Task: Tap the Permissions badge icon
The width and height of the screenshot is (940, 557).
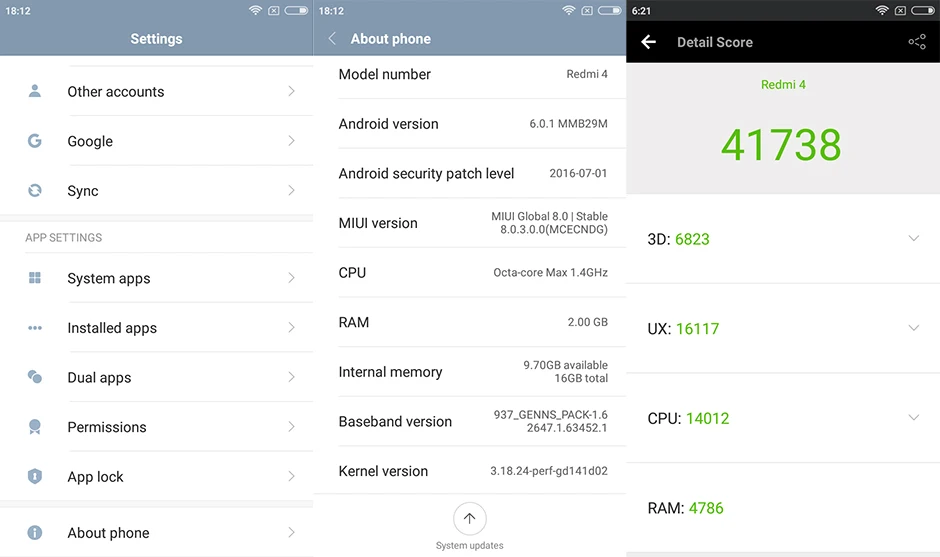Action: click(x=35, y=426)
